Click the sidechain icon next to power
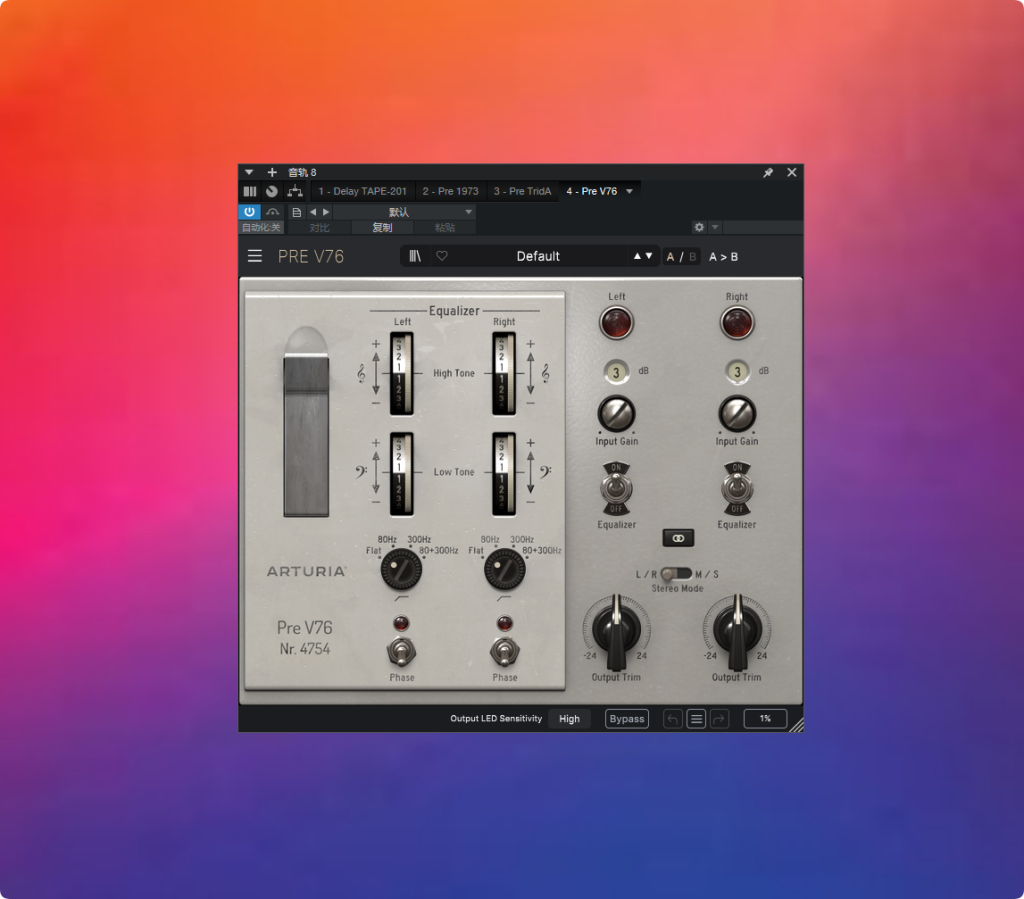The width and height of the screenshot is (1024, 899). coord(272,212)
